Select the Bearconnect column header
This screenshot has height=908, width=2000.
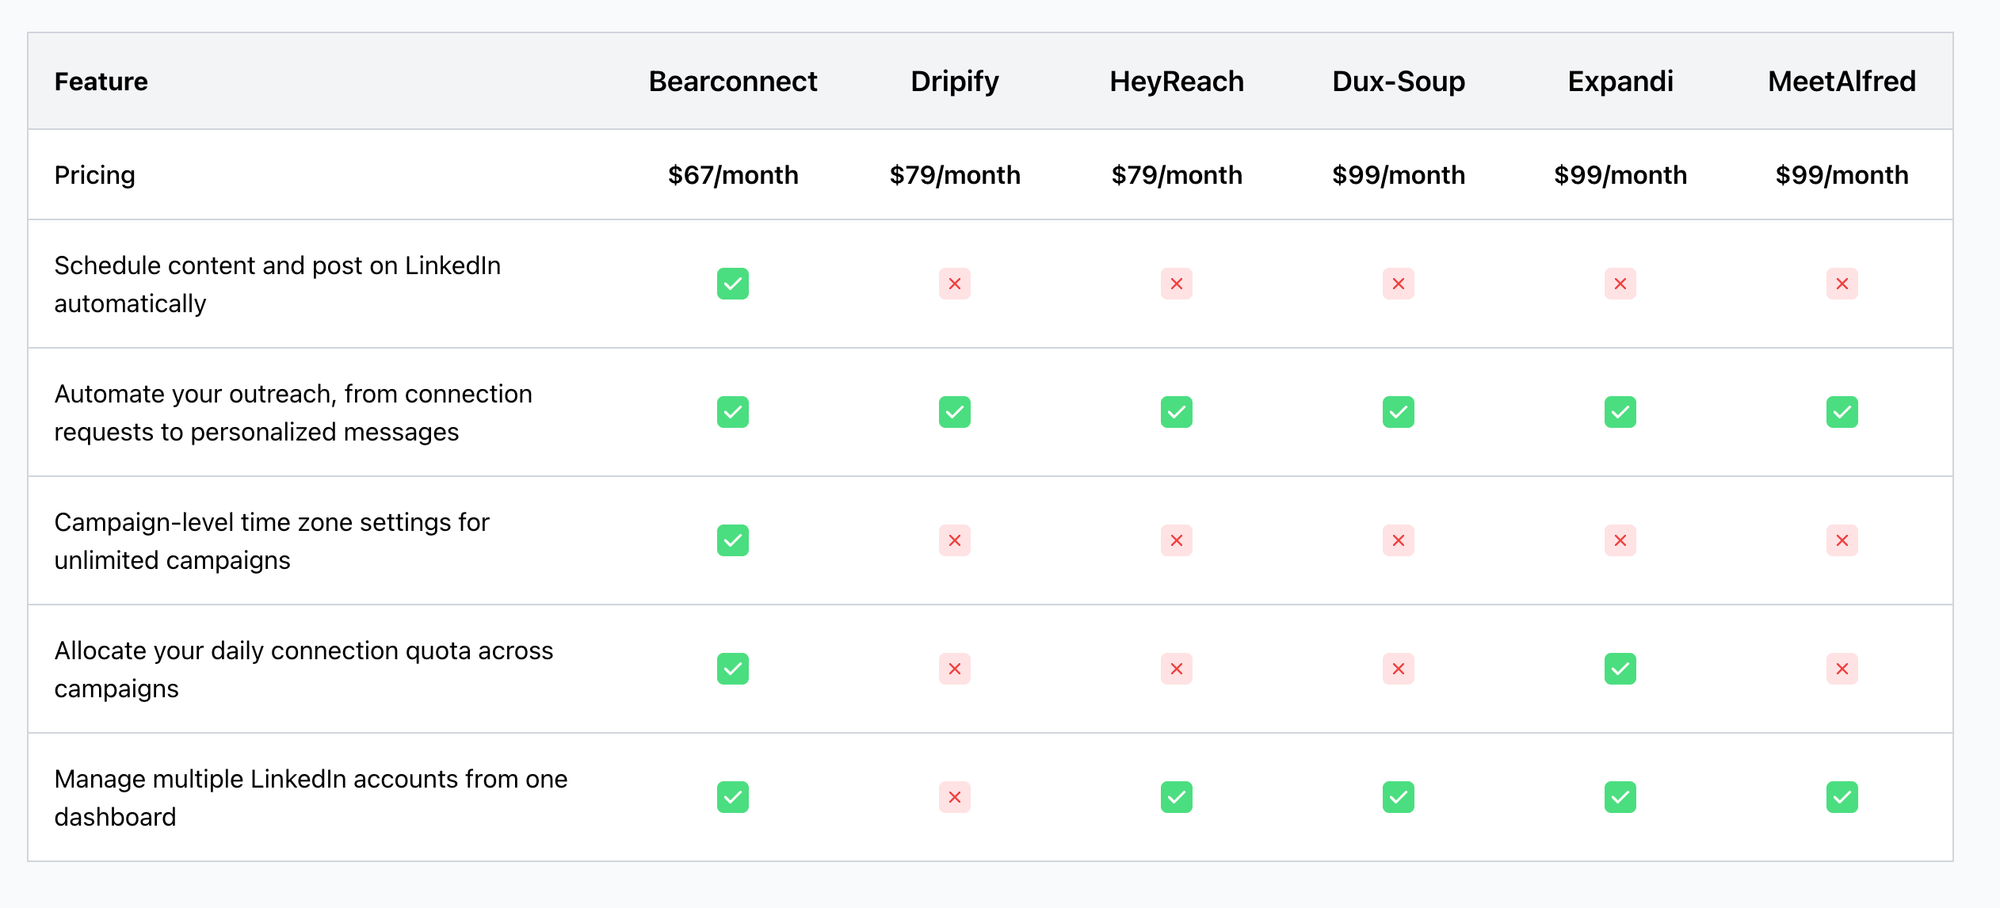[x=733, y=81]
